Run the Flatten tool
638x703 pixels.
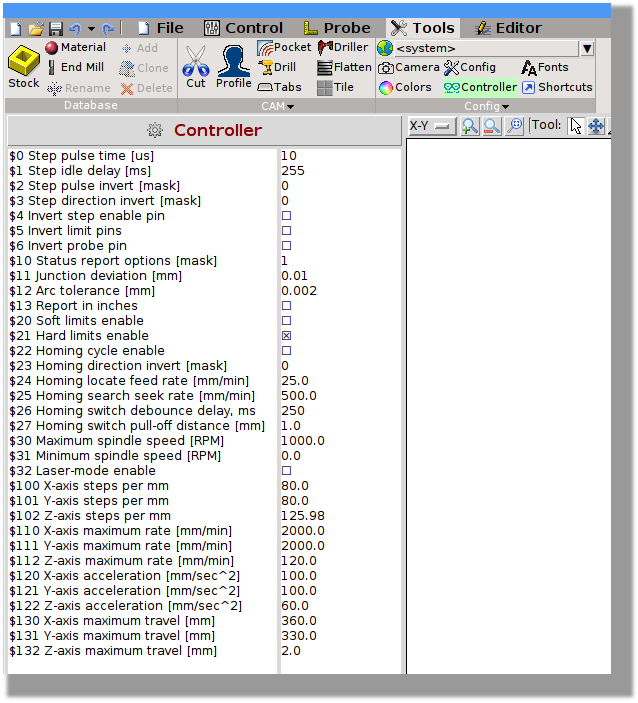click(x=344, y=67)
